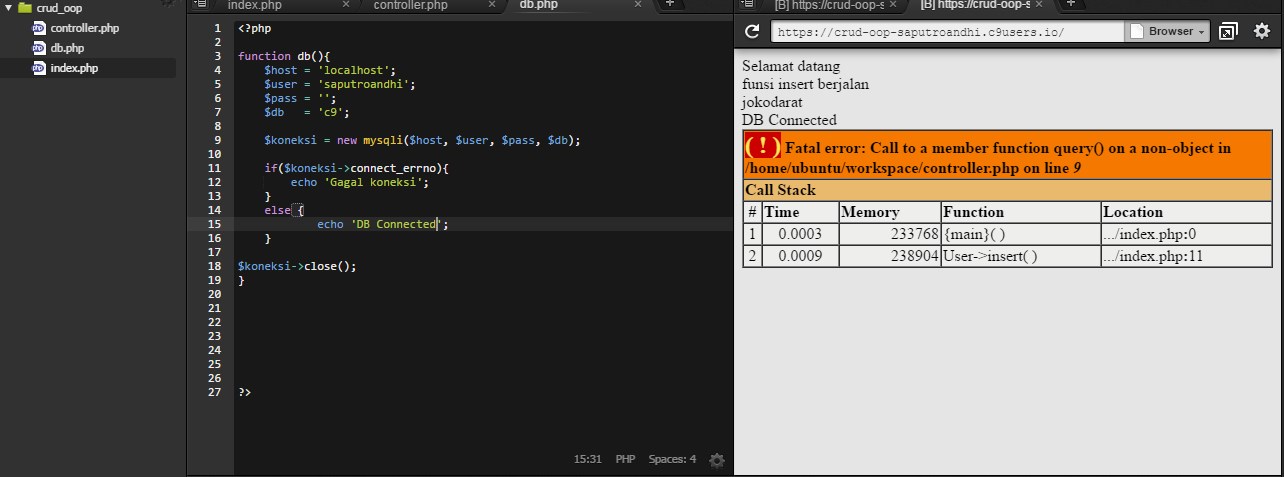
Task: Click the cursor position 15:31 indicator
Action: pos(587,460)
